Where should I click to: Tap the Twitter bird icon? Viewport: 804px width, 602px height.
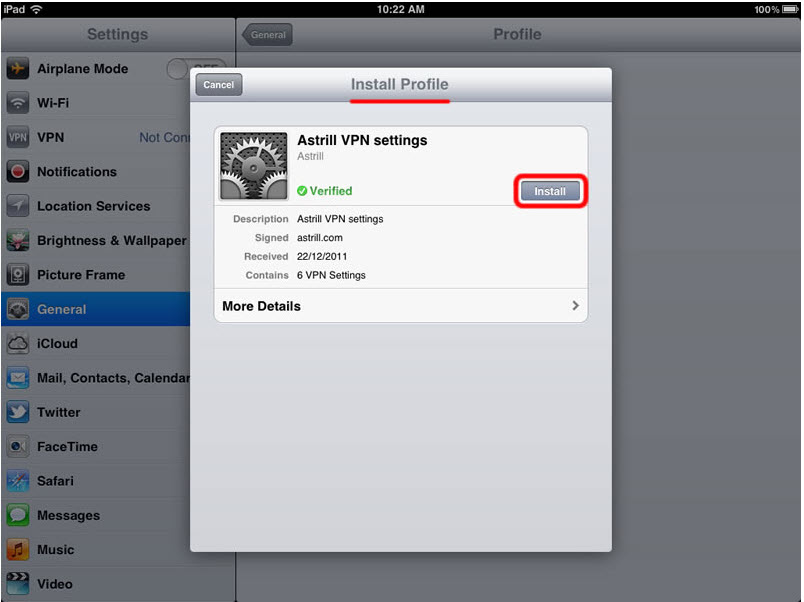point(18,412)
